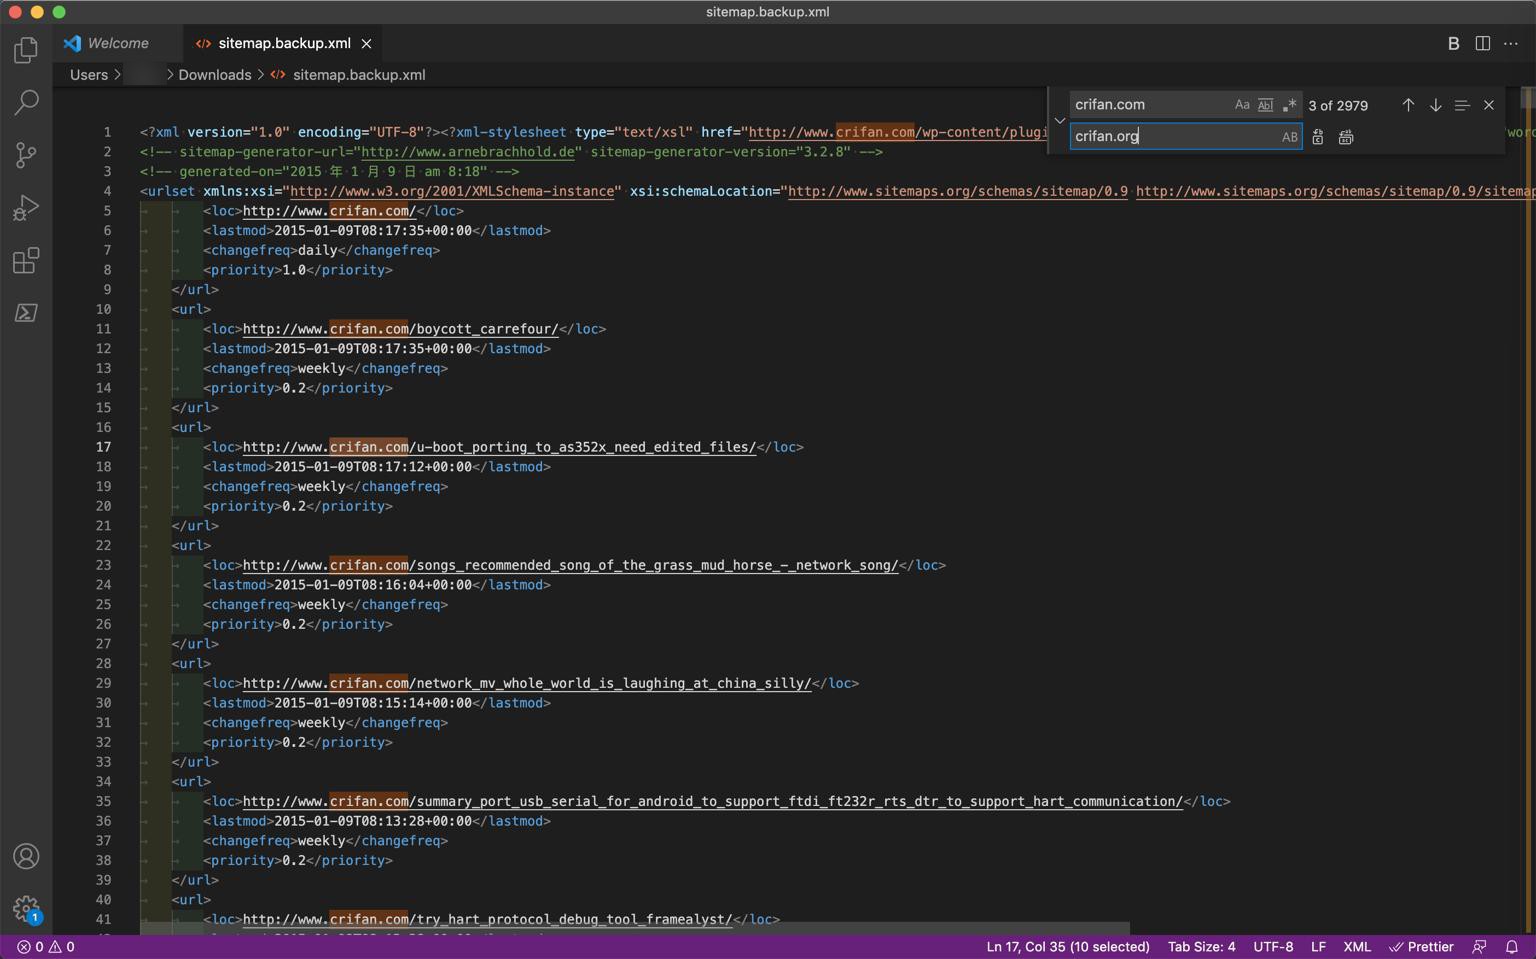Replace current match icon

pyautogui.click(x=1318, y=137)
